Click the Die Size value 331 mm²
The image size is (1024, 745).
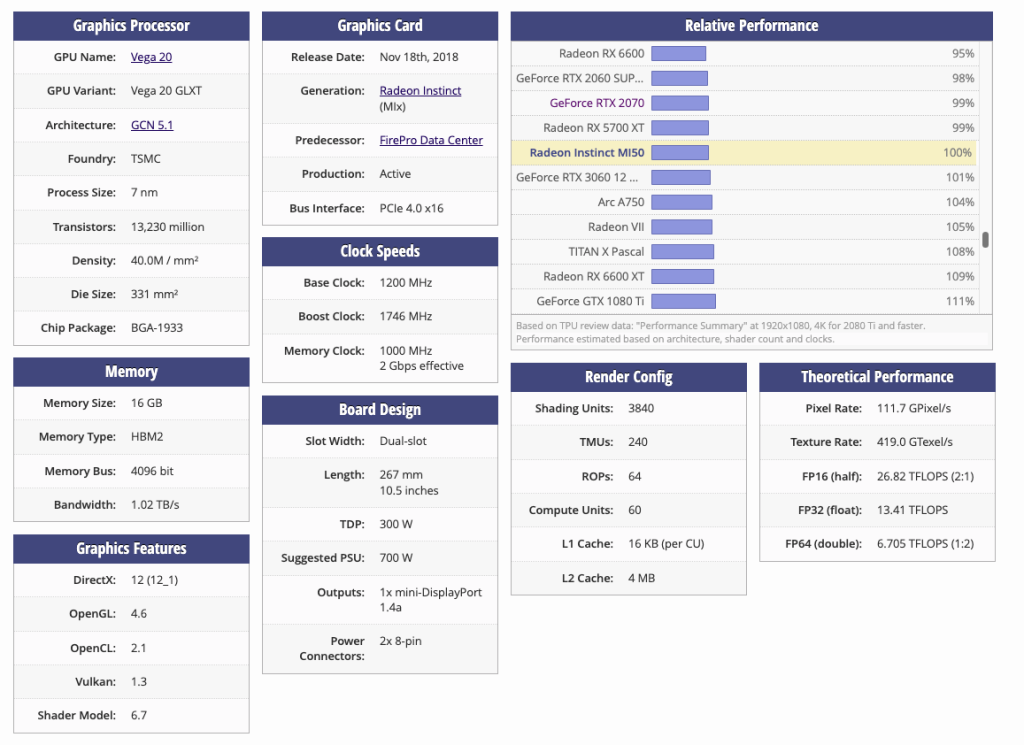[155, 294]
